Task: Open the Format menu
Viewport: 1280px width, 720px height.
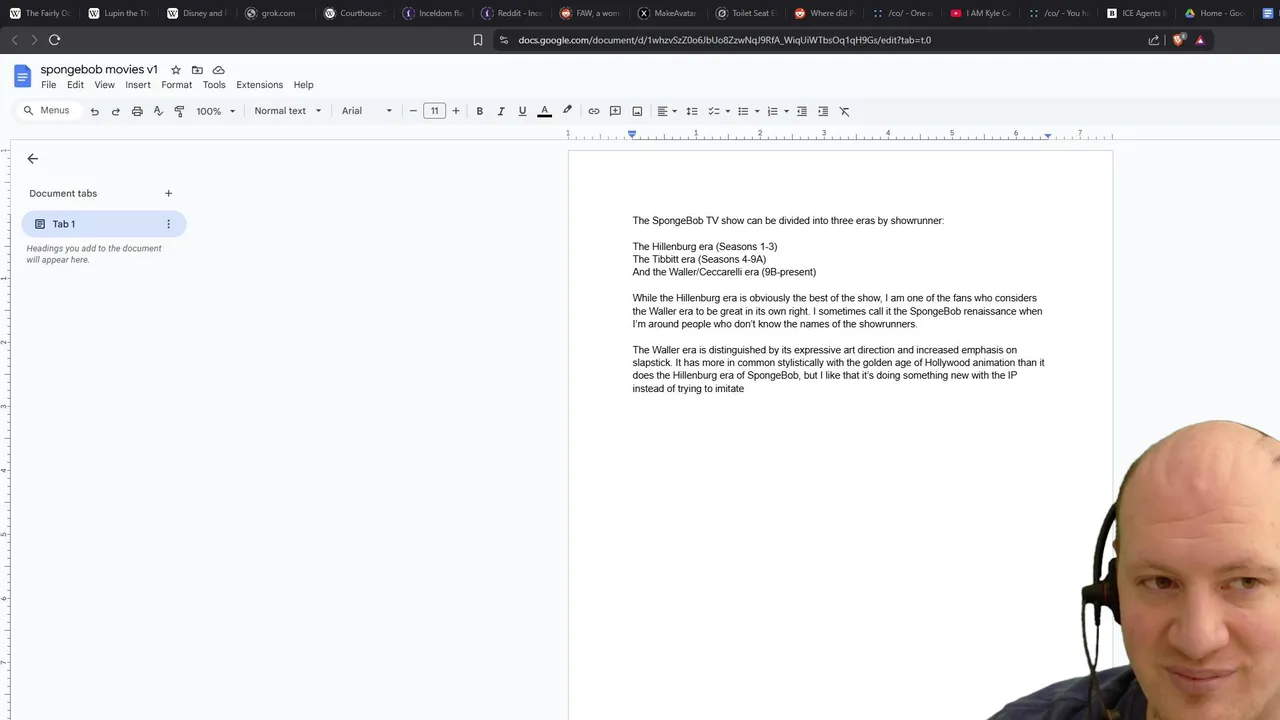Action: point(177,85)
